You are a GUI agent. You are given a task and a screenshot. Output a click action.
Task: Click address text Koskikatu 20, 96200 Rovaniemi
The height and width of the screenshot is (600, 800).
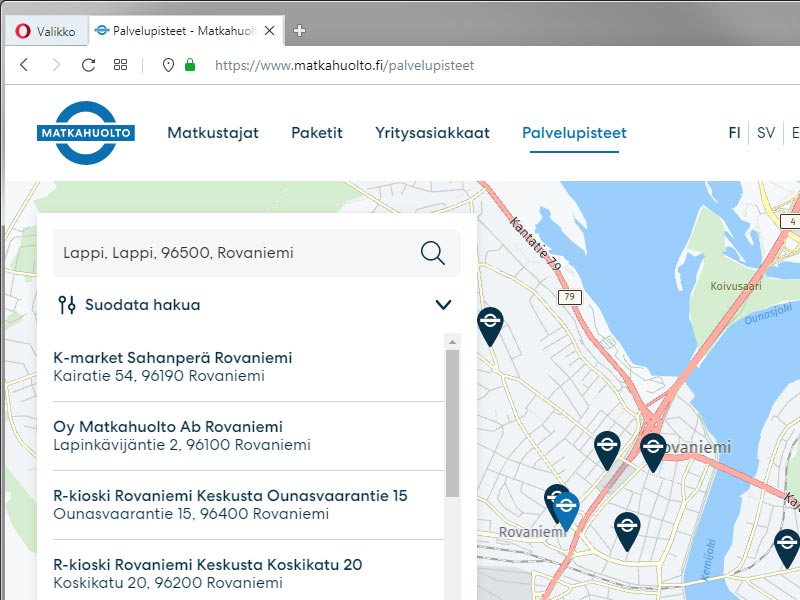168,583
